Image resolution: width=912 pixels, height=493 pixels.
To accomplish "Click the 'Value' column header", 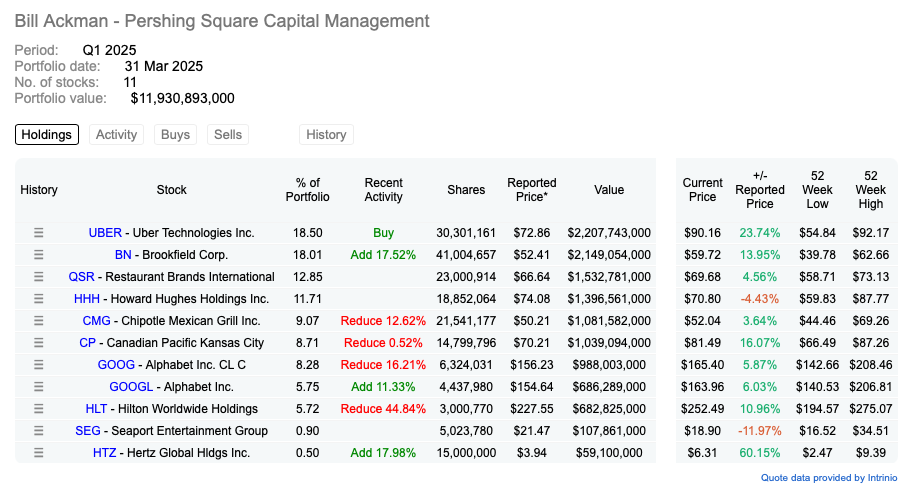I will 609,190.
